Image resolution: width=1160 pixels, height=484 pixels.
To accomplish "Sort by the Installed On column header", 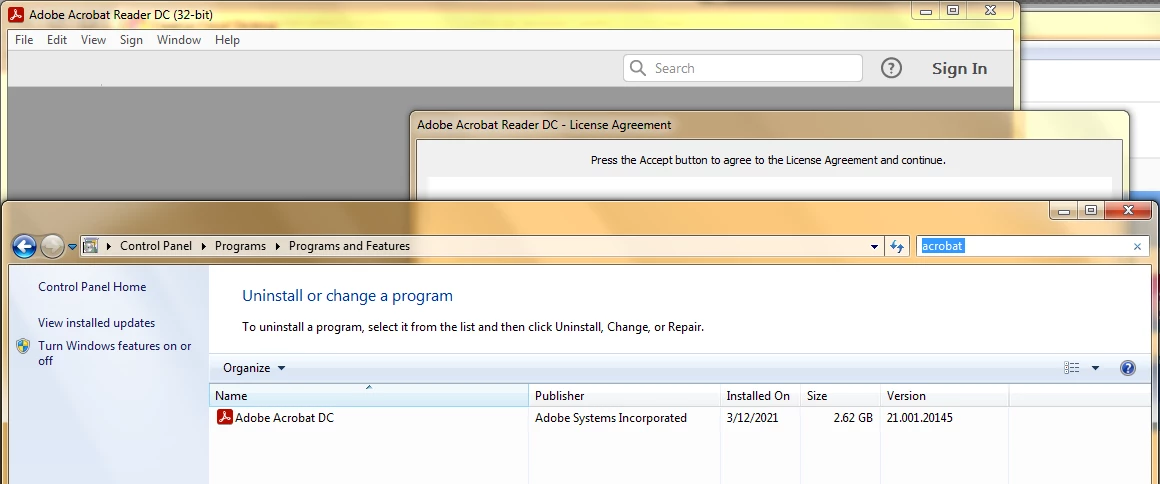I will pyautogui.click(x=761, y=396).
